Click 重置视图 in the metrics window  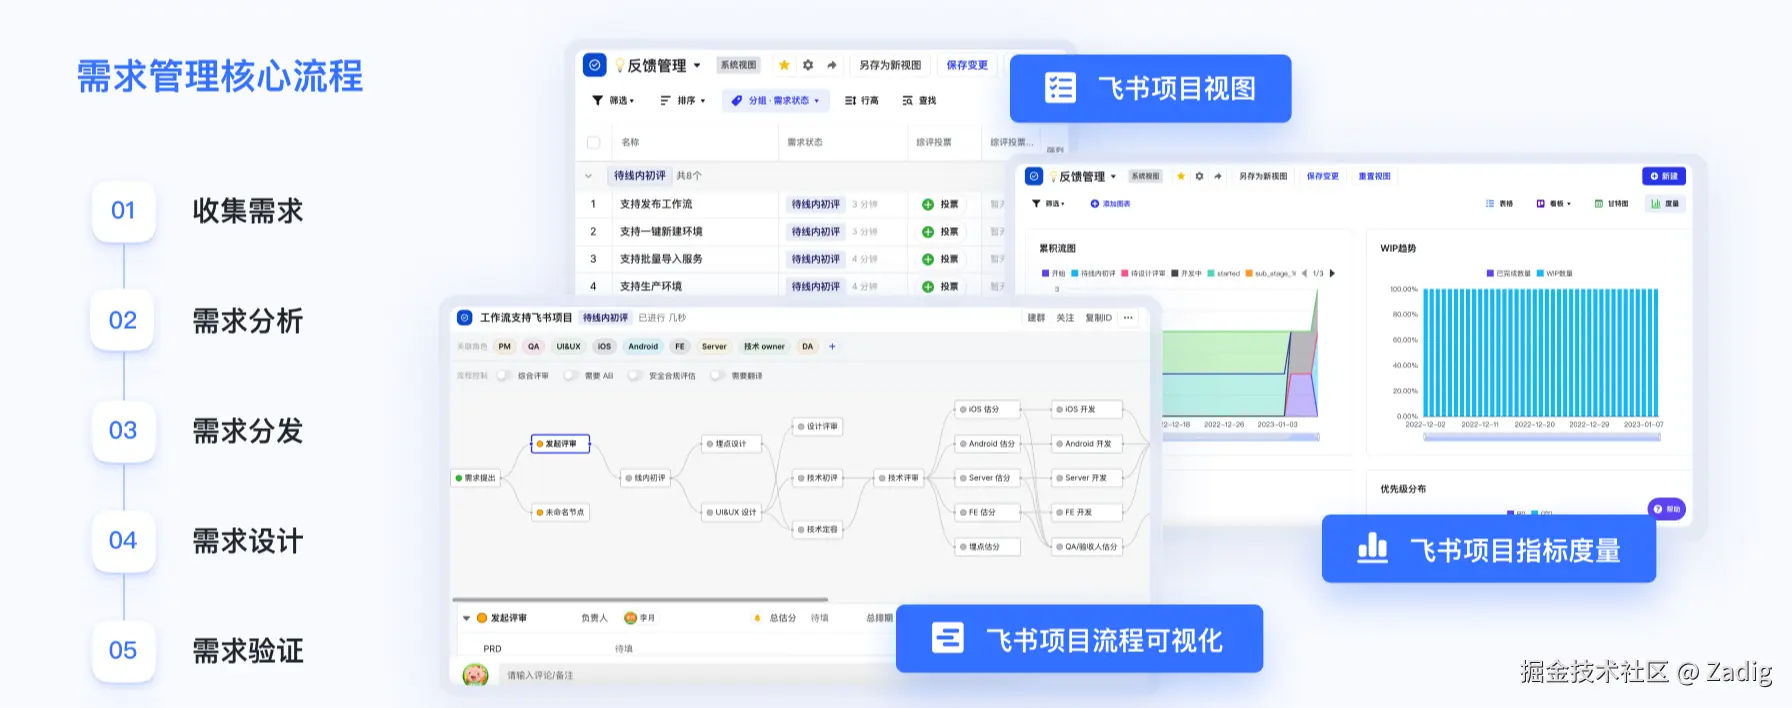(x=1375, y=176)
